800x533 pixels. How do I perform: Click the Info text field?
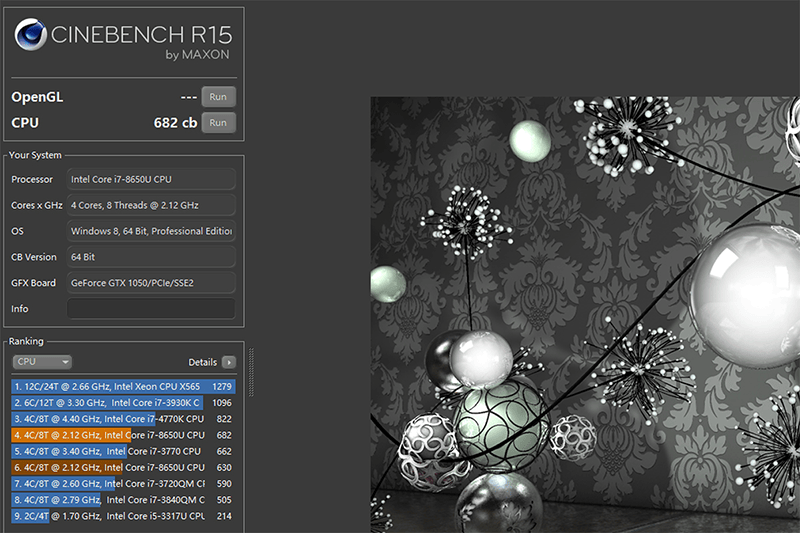pyautogui.click(x=151, y=309)
